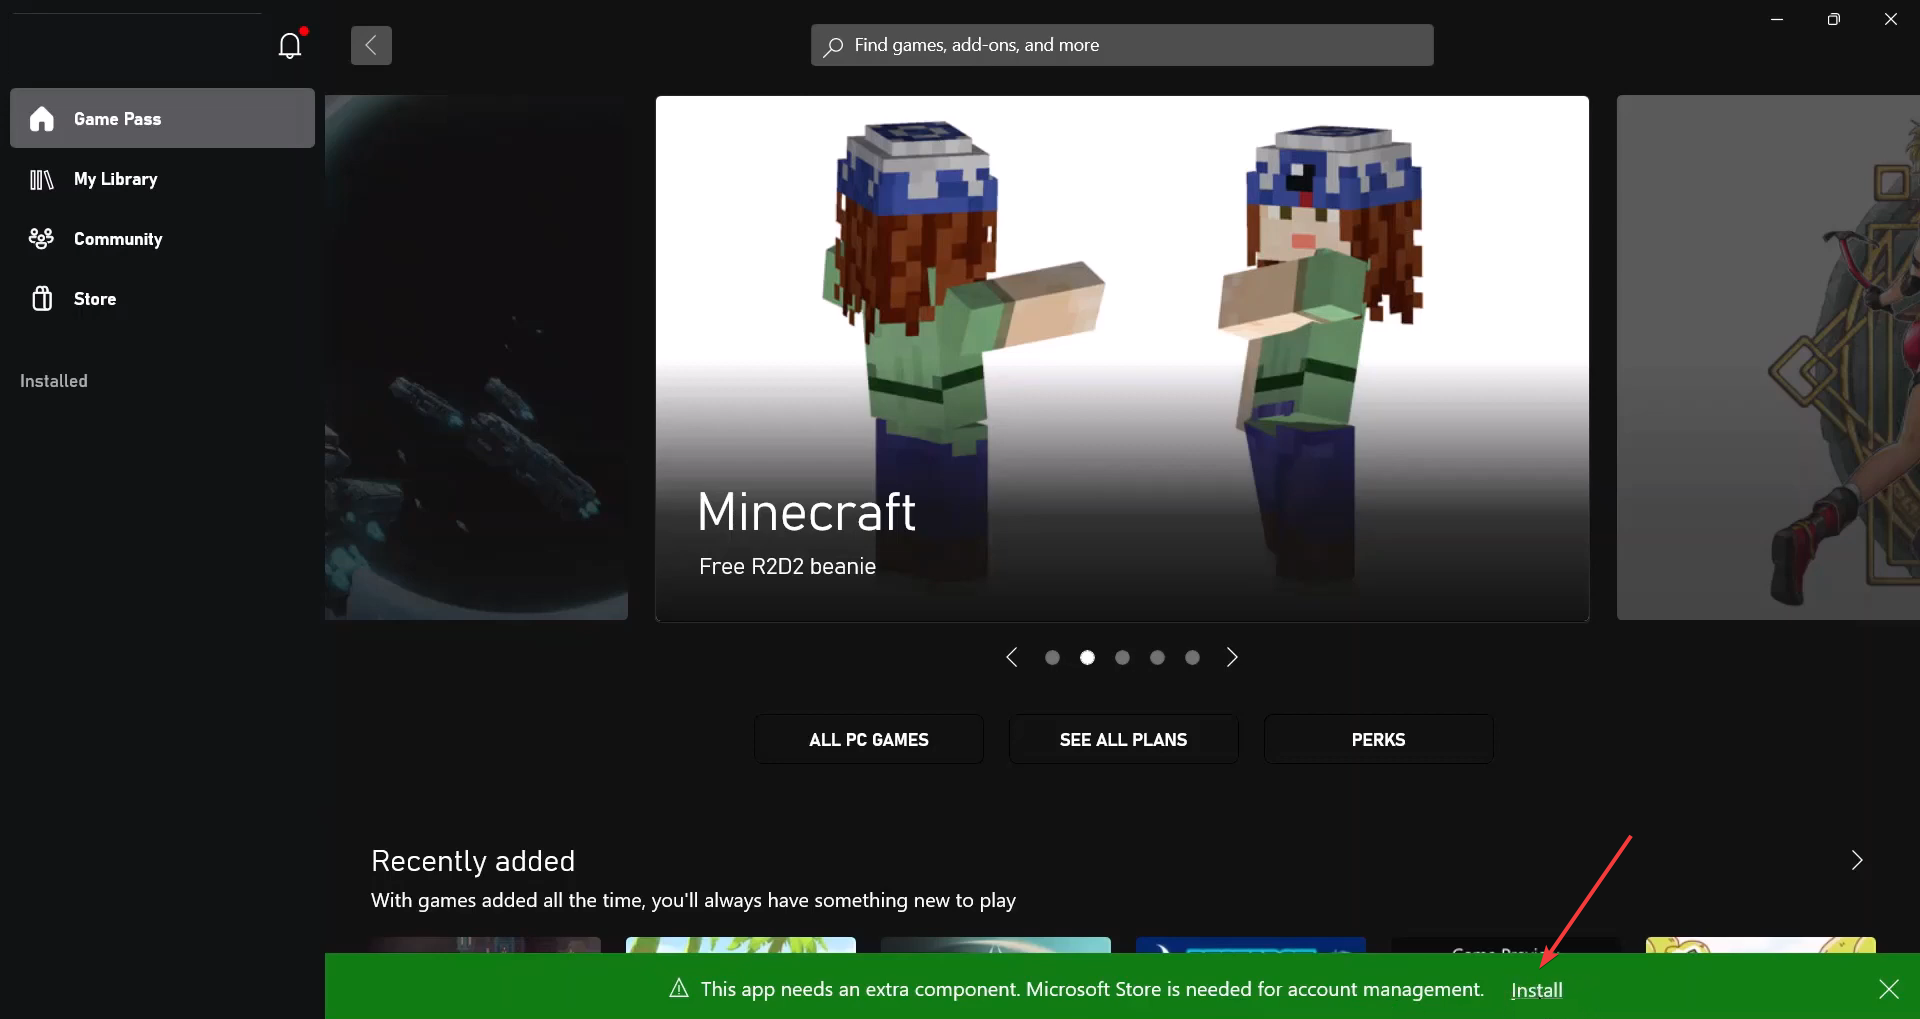This screenshot has height=1019, width=1920.
Task: Expand Recently added with the right chevron
Action: pyautogui.click(x=1857, y=860)
